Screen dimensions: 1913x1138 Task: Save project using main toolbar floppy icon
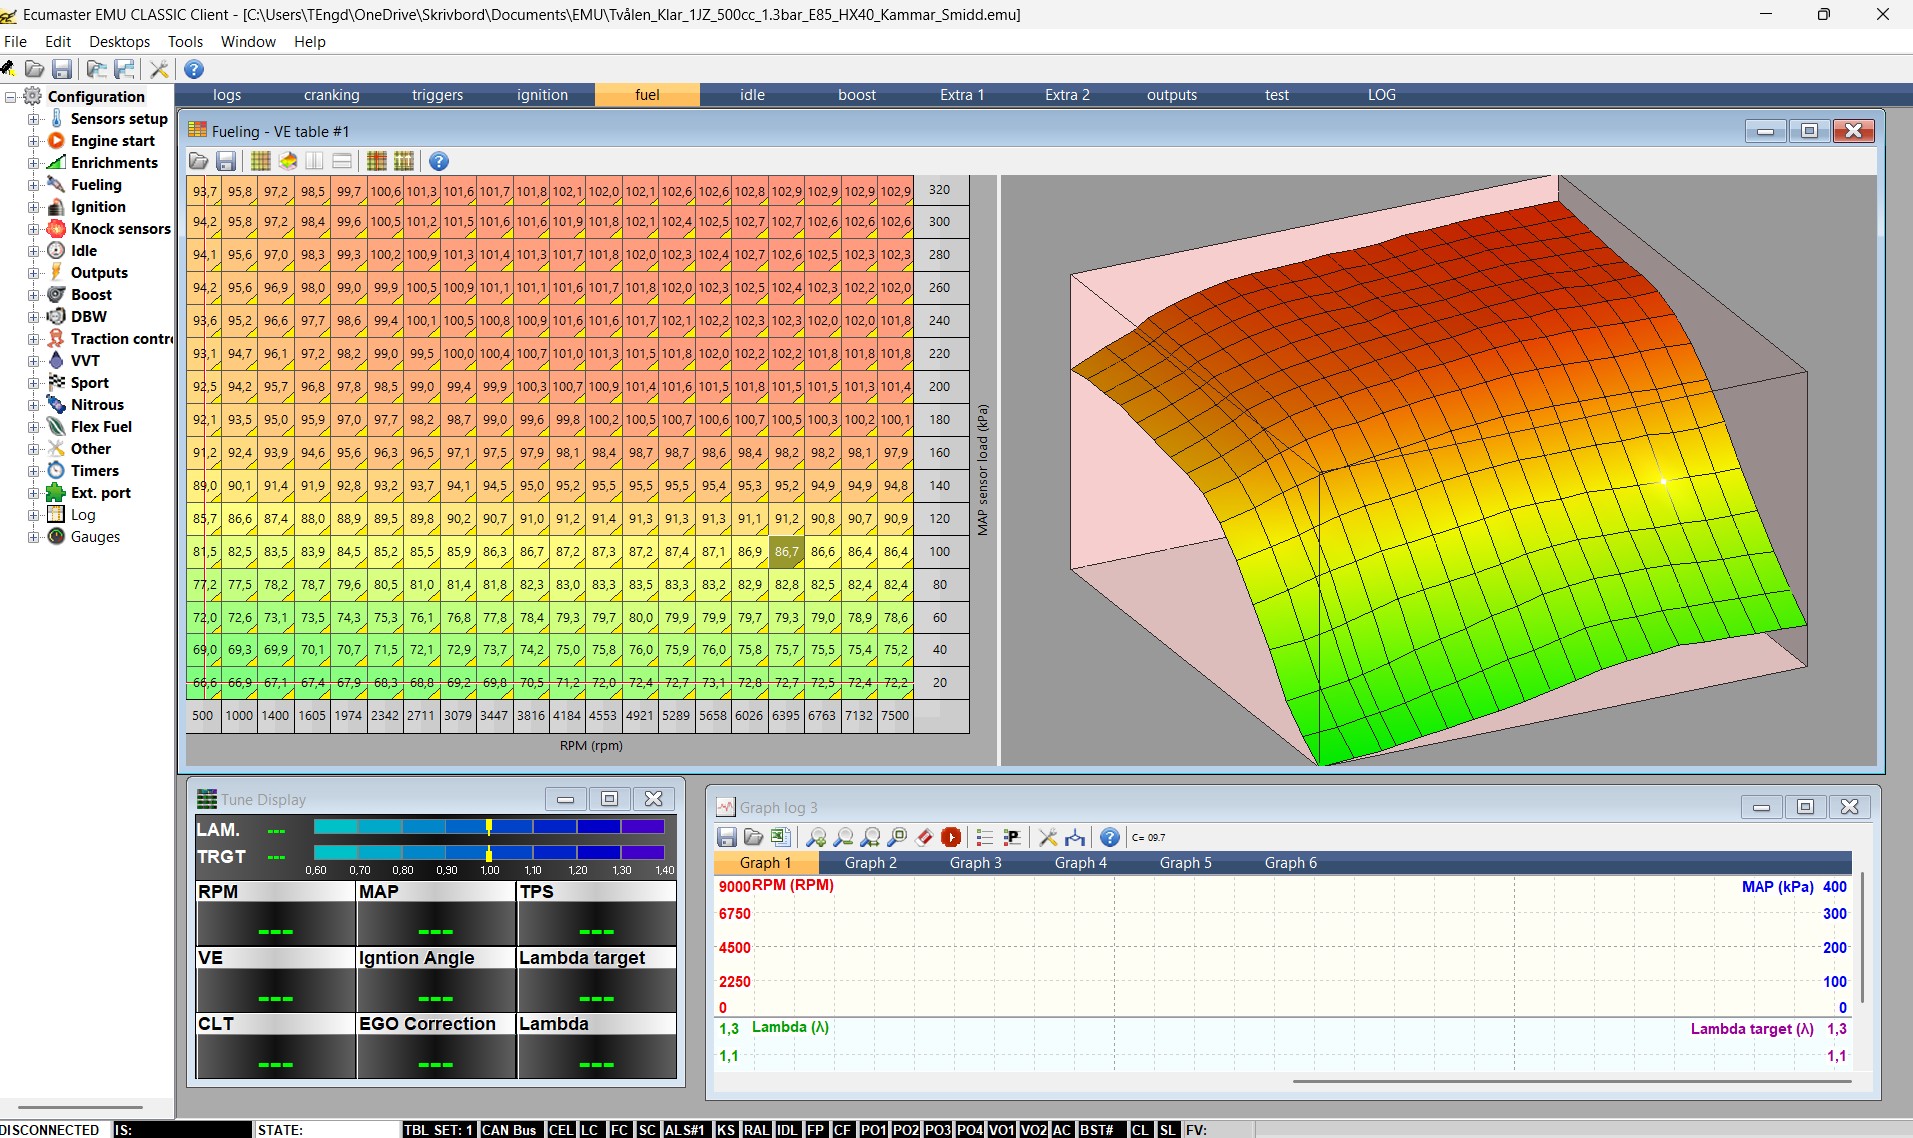click(x=62, y=69)
